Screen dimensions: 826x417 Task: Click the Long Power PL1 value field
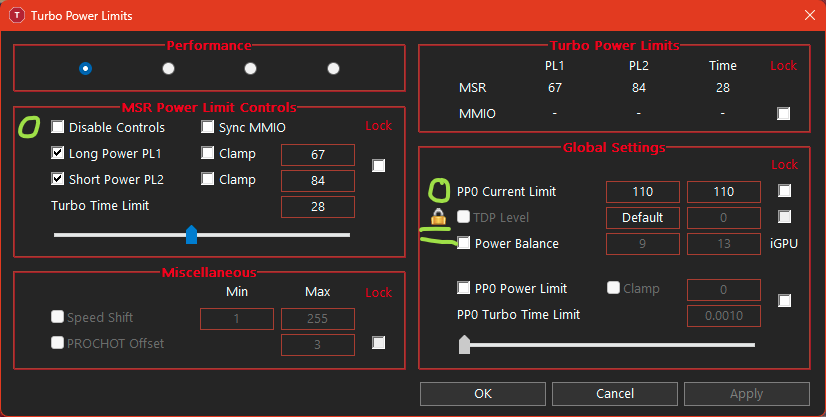[318, 154]
